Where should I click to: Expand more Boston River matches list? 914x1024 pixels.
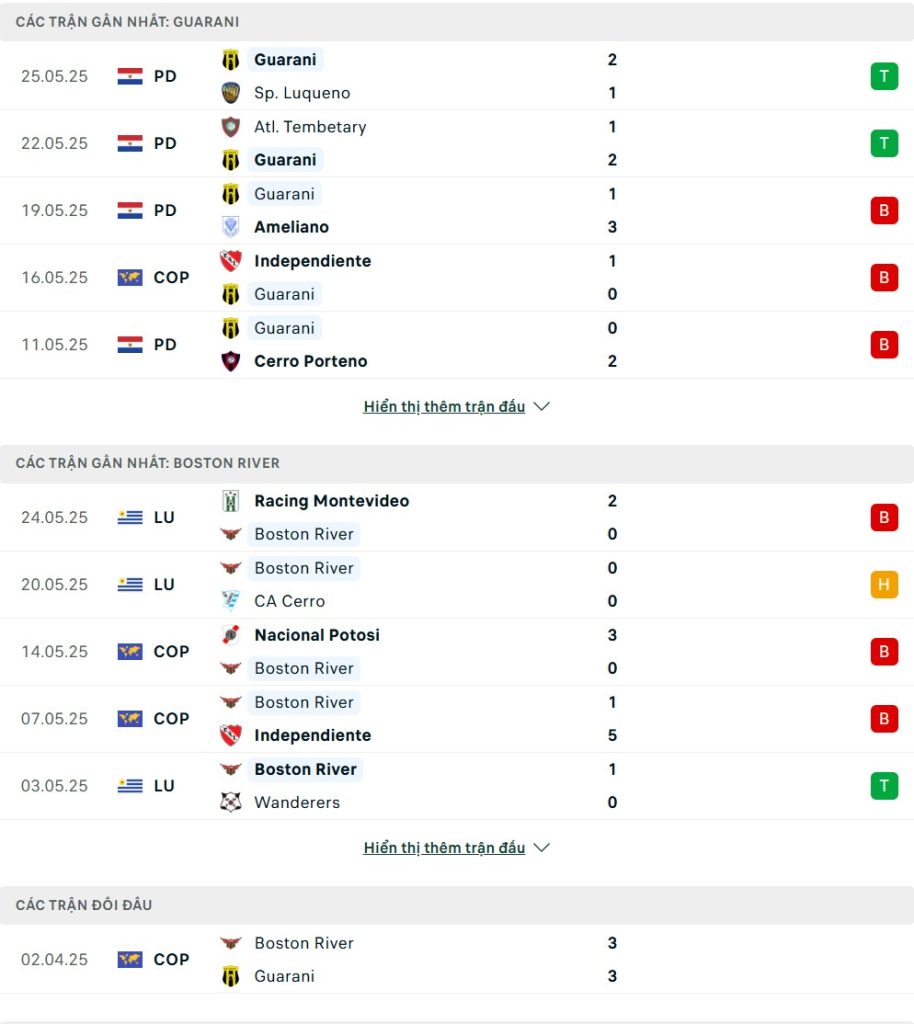point(444,848)
